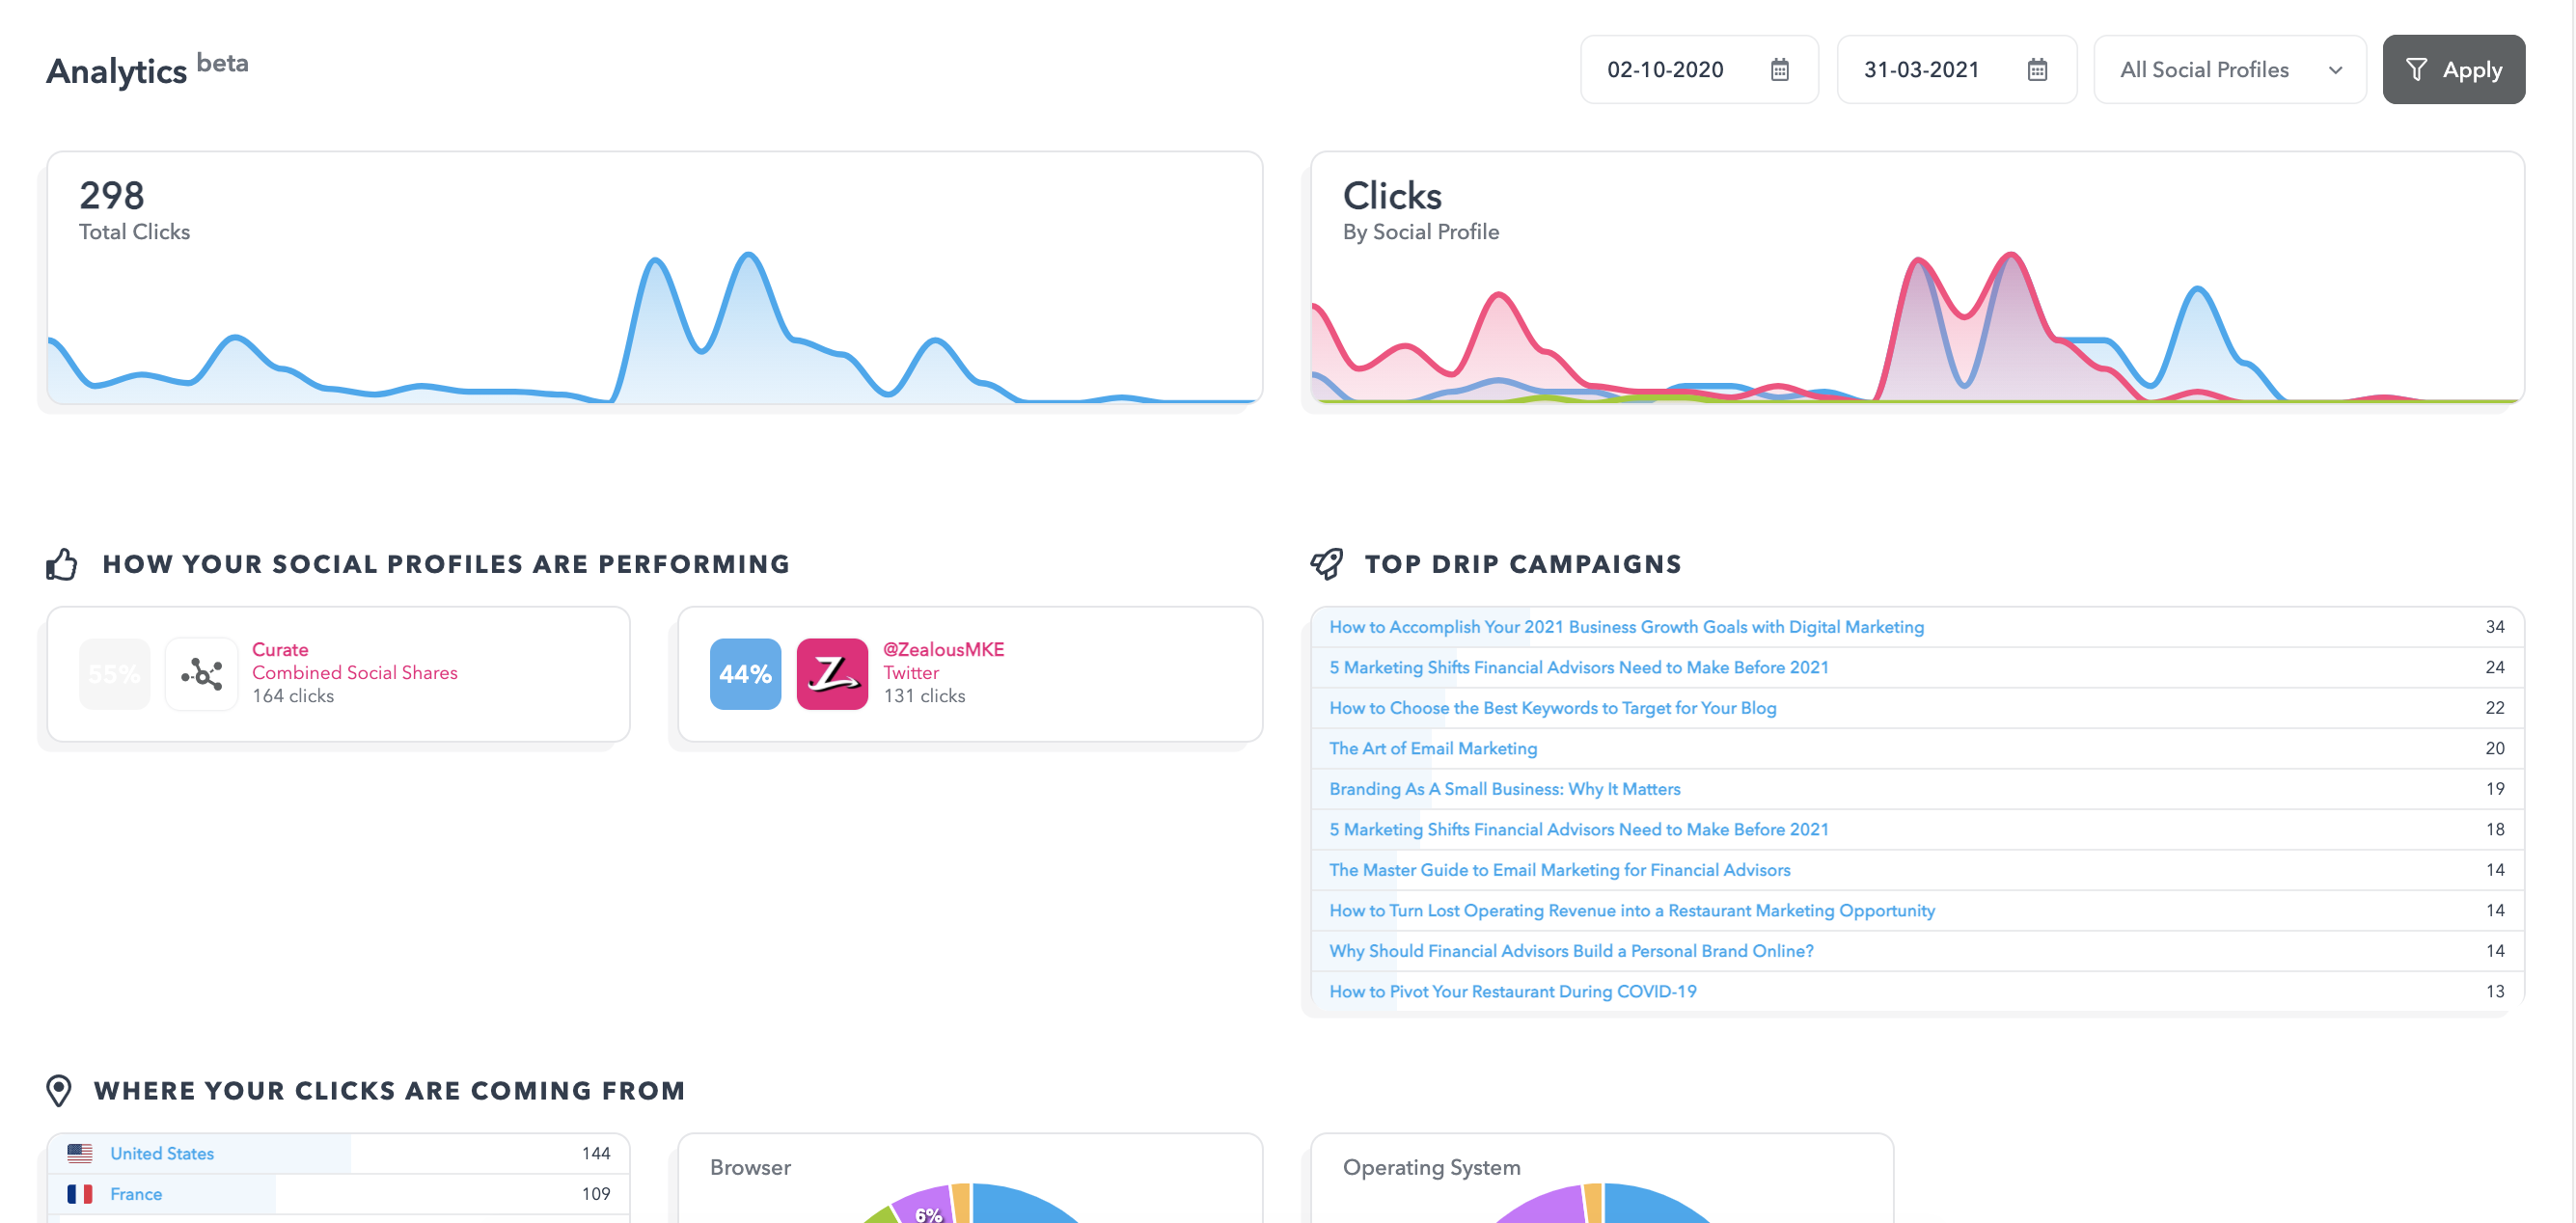Open 'Why Should Financial Advisors Build a Personal Brand' campaign
The height and width of the screenshot is (1223, 2576).
[x=1571, y=951]
